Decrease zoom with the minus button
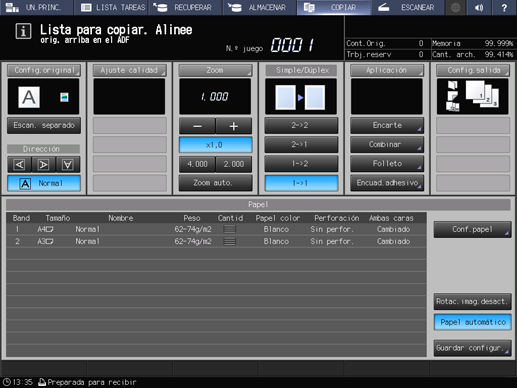Viewport: 517px width, 388px height. pyautogui.click(x=197, y=126)
